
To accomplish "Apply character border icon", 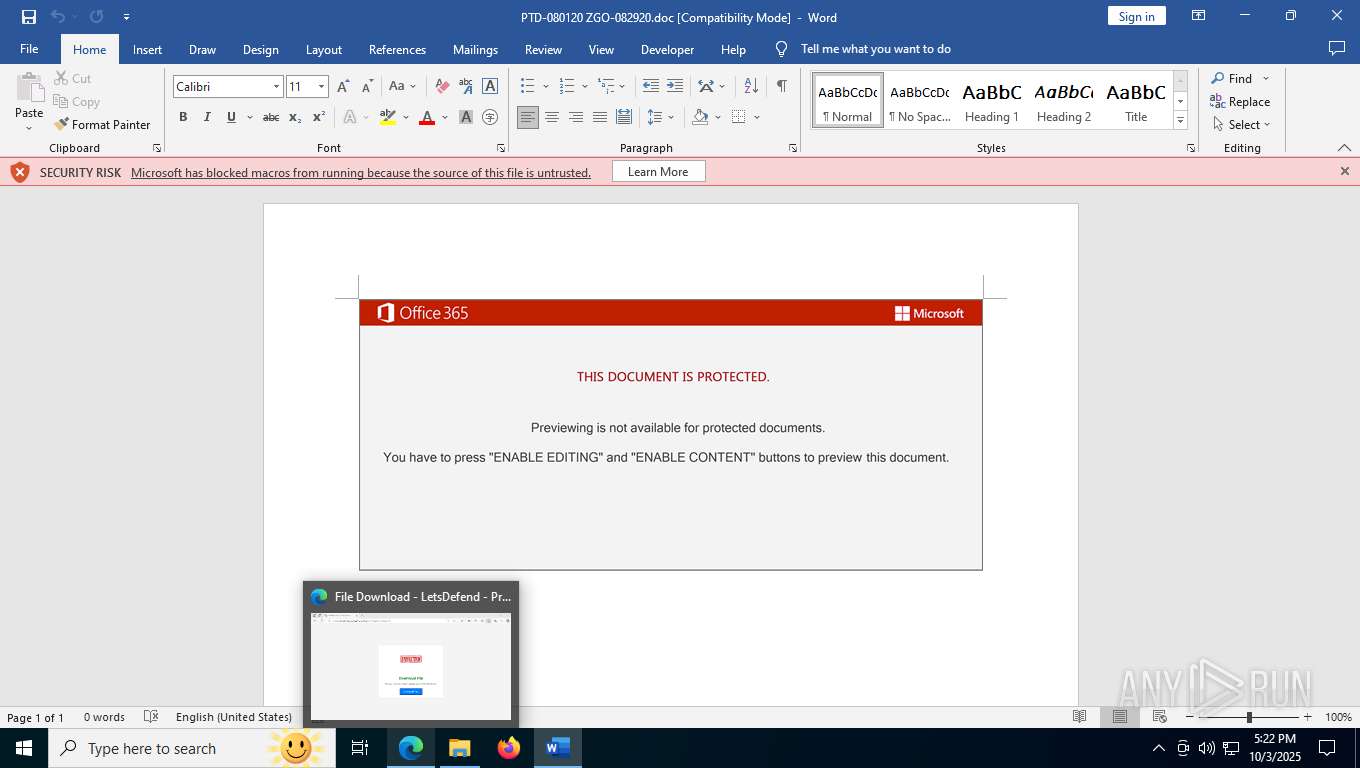I will 490,87.
